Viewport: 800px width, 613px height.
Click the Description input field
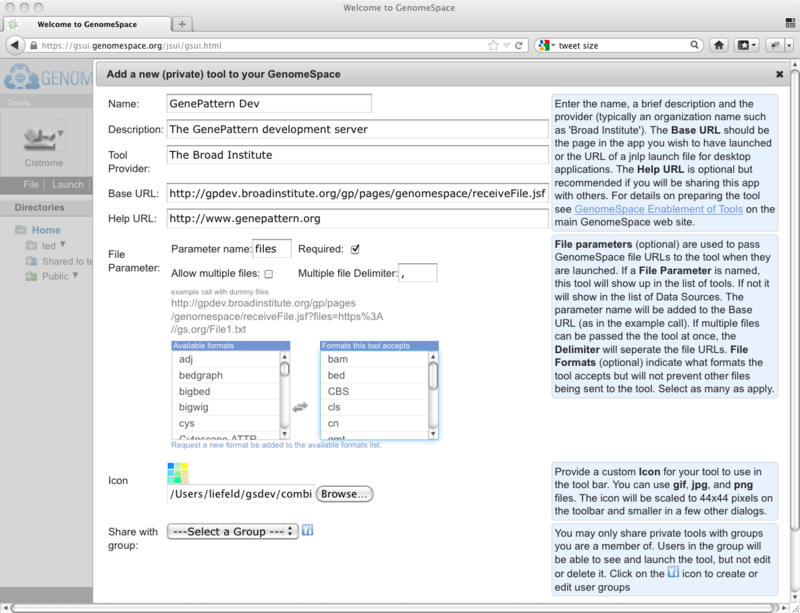point(358,129)
